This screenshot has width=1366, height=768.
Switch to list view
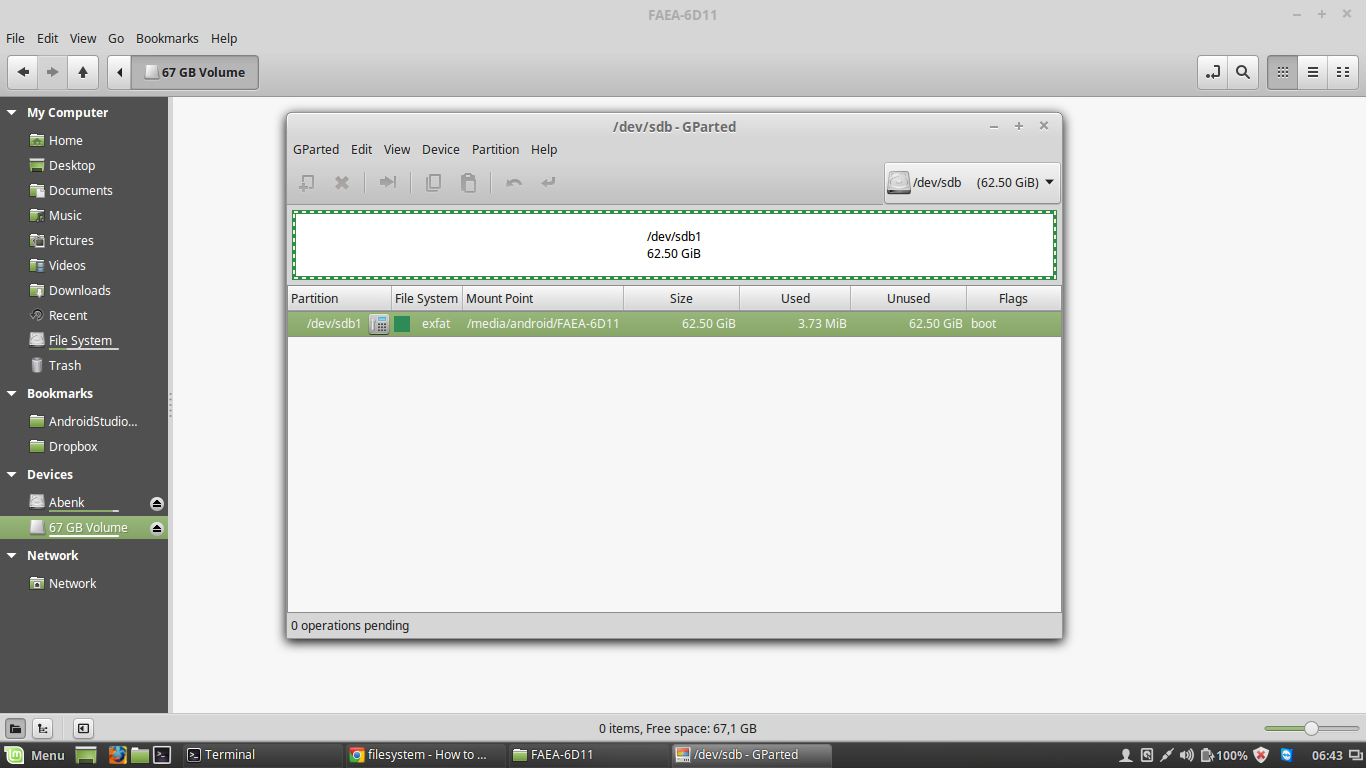click(x=1313, y=72)
